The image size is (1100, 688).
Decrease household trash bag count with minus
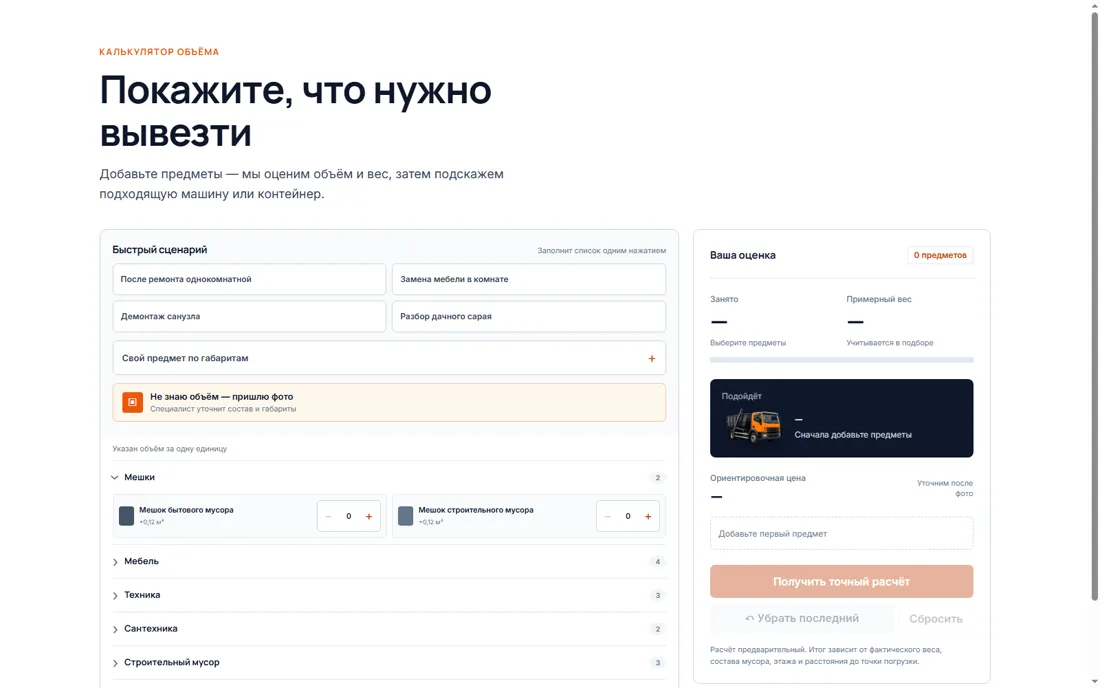tap(328, 516)
